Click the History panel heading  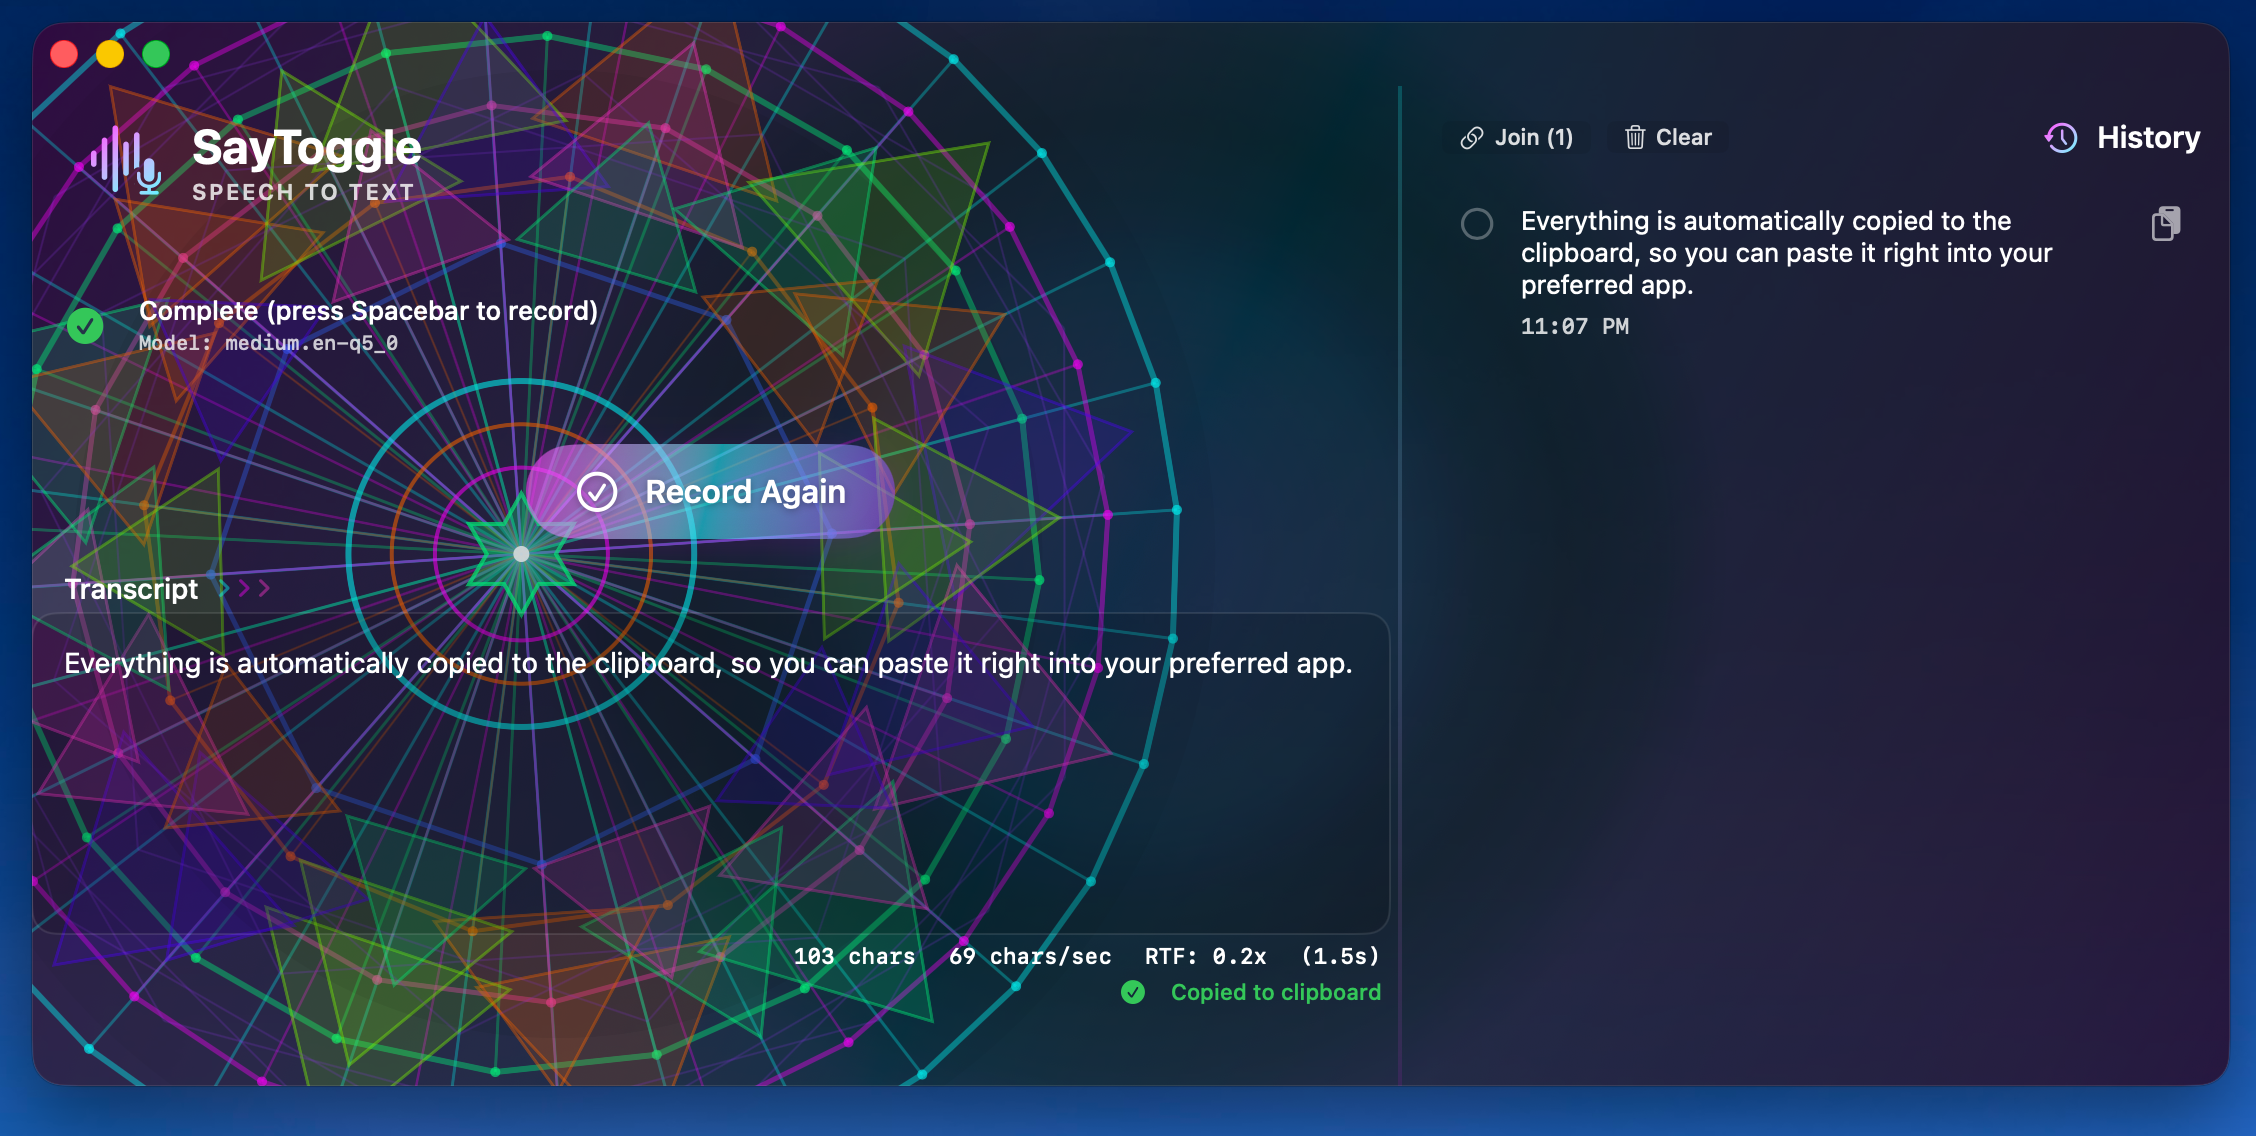tap(2147, 138)
